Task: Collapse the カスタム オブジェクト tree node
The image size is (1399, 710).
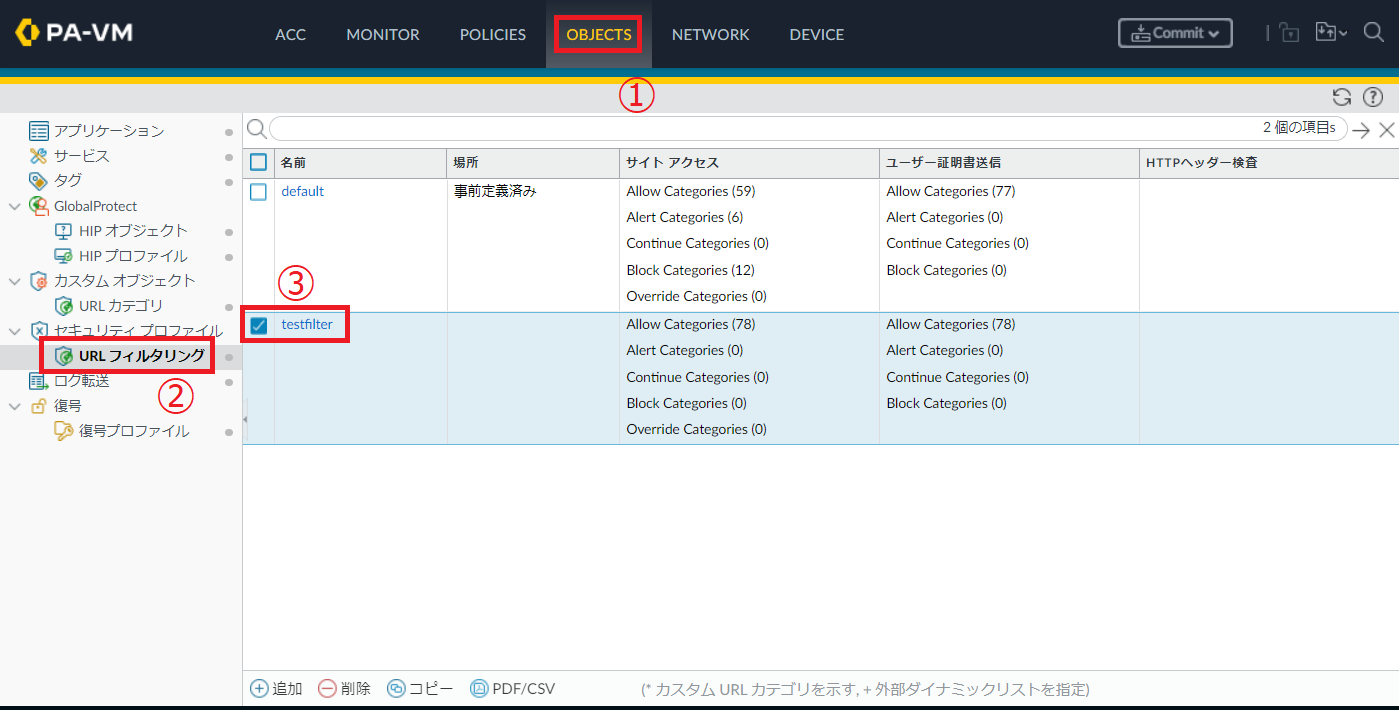Action: point(14,281)
